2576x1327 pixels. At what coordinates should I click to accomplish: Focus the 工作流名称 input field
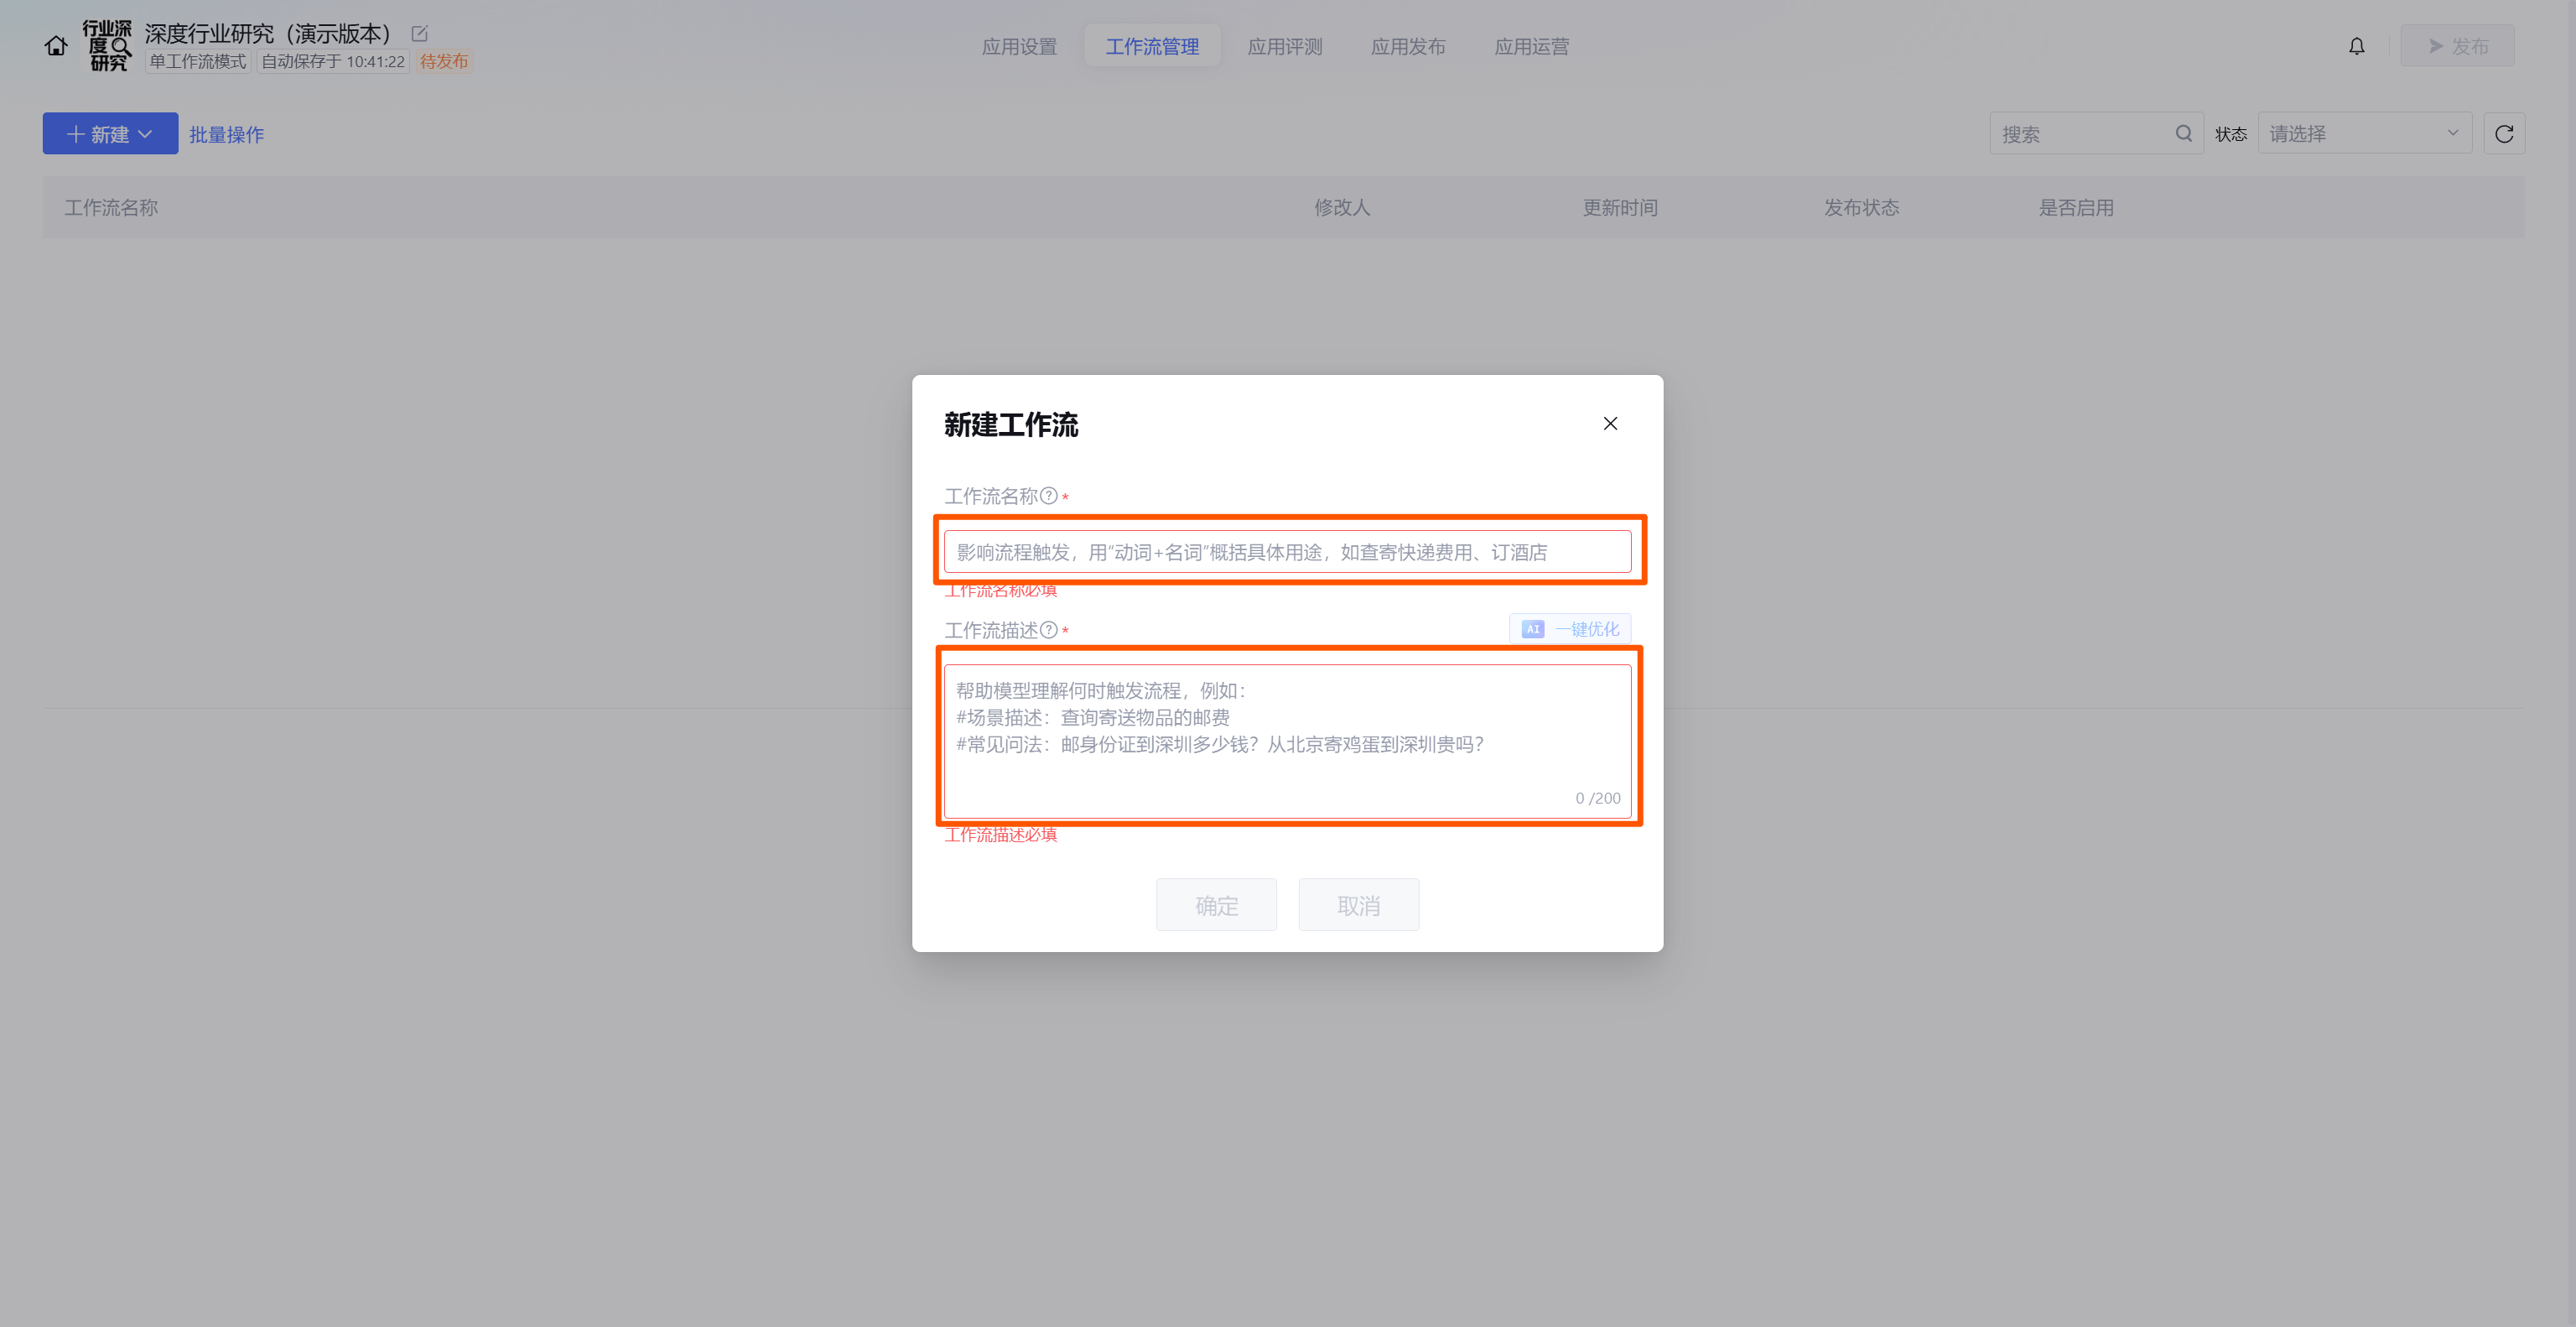click(x=1287, y=552)
